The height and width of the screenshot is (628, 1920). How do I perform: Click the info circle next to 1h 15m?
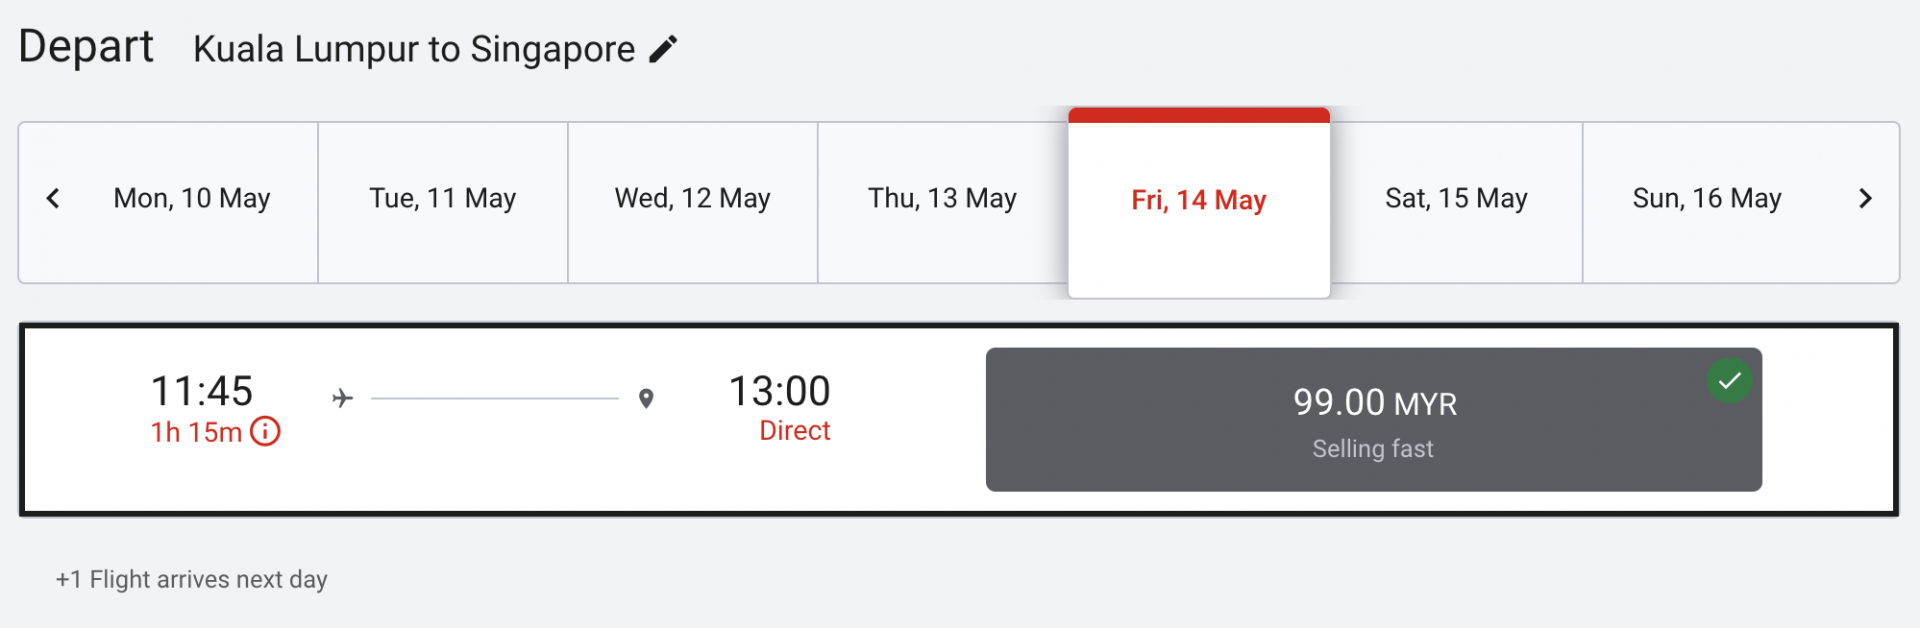click(x=264, y=432)
